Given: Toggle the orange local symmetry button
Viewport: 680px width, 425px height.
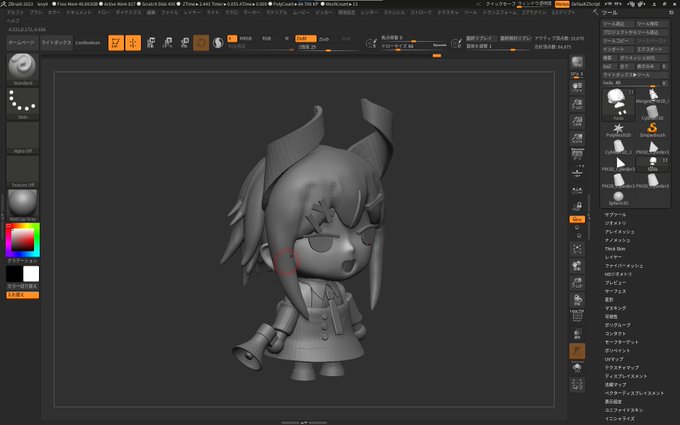Looking at the screenshot, I should pyautogui.click(x=577, y=219).
